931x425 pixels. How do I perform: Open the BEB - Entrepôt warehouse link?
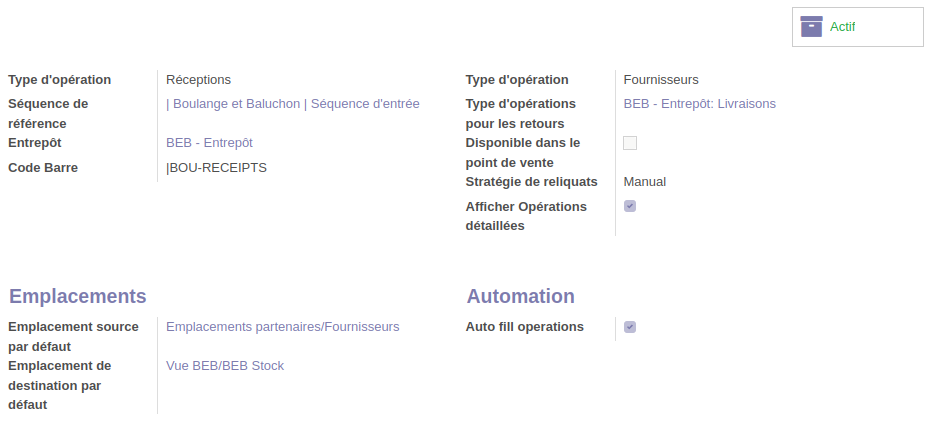point(209,143)
